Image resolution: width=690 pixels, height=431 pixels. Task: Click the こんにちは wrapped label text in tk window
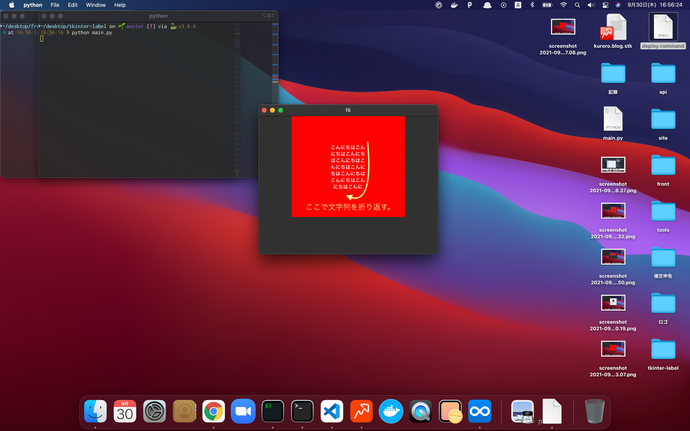(348, 167)
